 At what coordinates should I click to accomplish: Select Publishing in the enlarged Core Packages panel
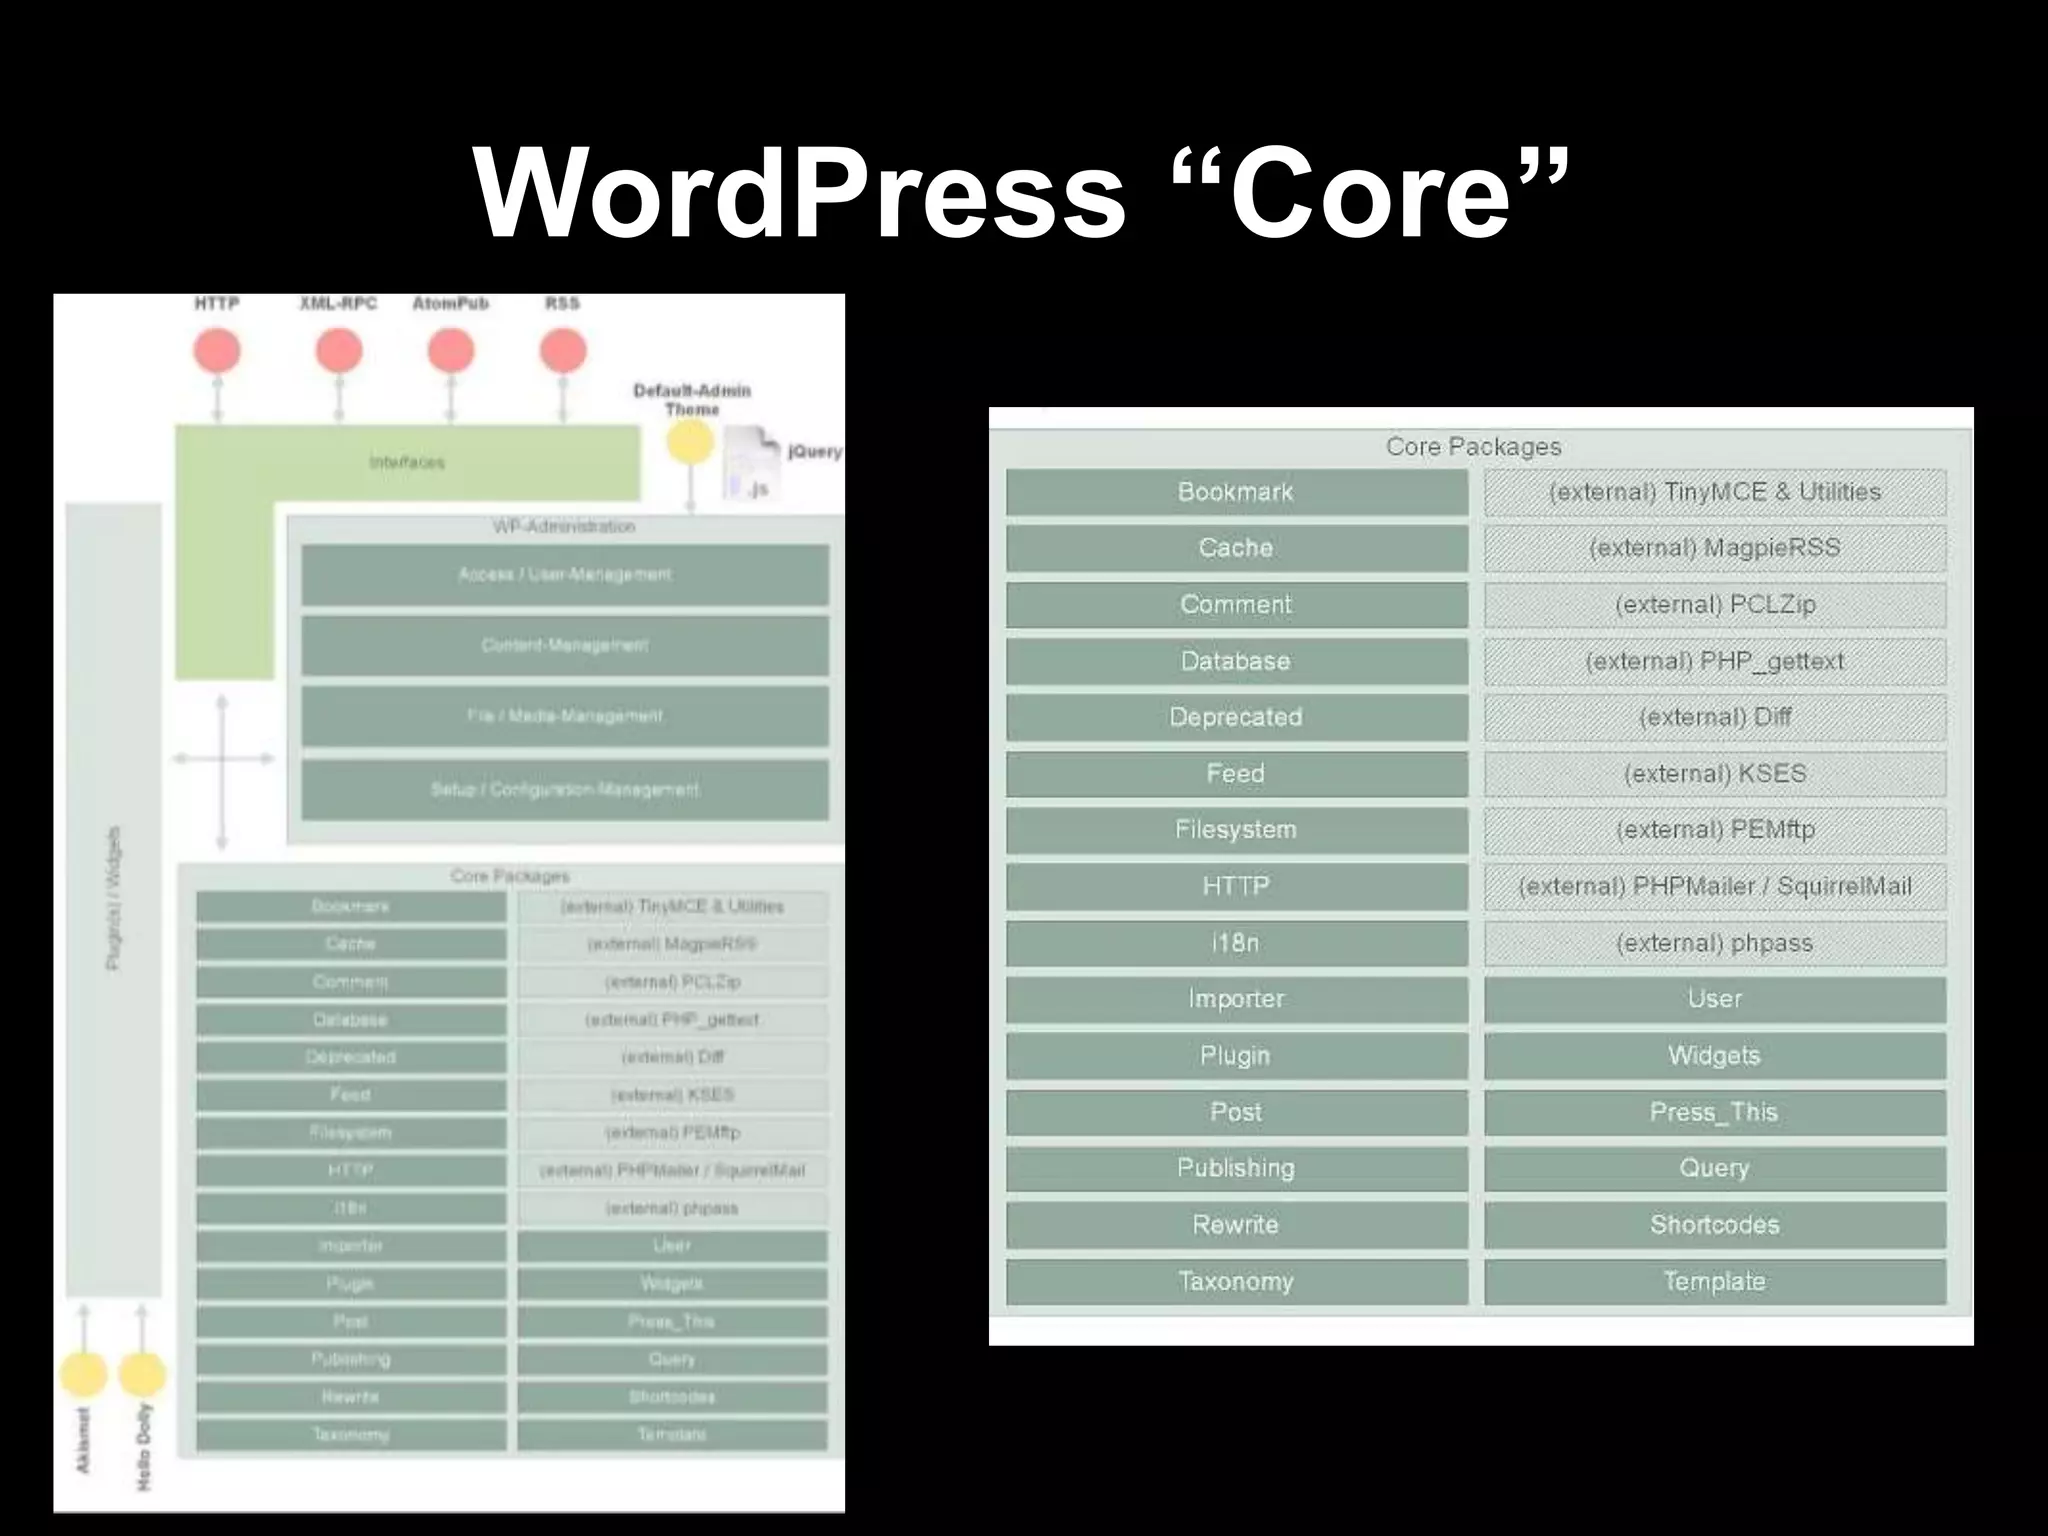pos(1237,1168)
